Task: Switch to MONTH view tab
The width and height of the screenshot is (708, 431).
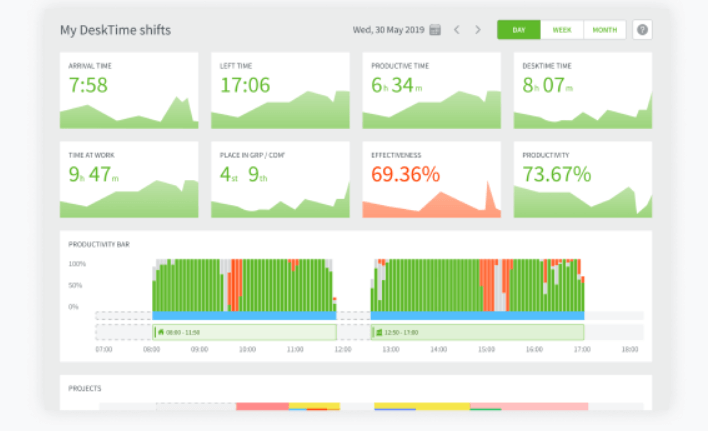Action: 605,30
